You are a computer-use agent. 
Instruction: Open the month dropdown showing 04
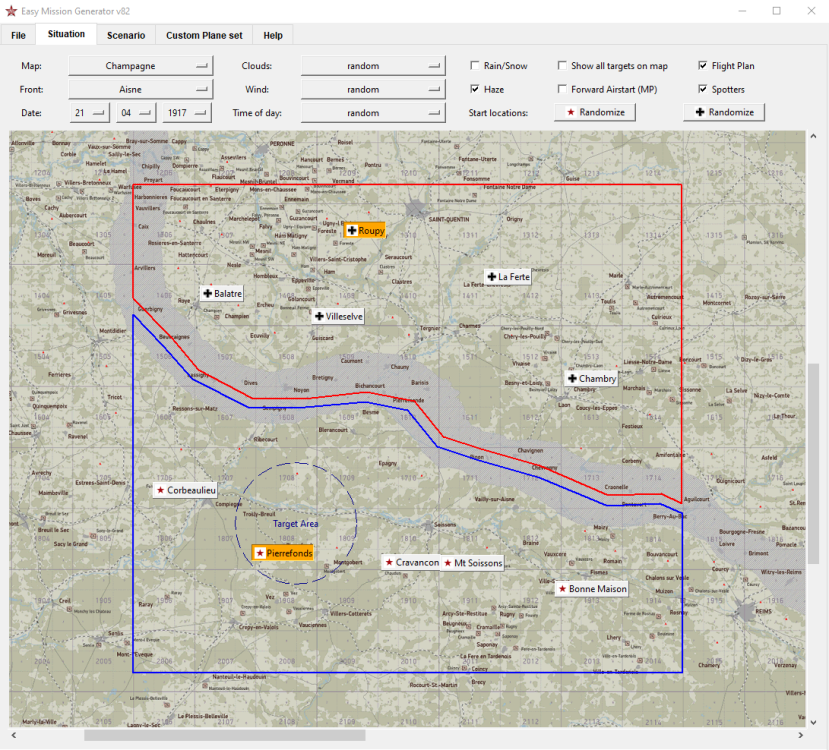(136, 113)
